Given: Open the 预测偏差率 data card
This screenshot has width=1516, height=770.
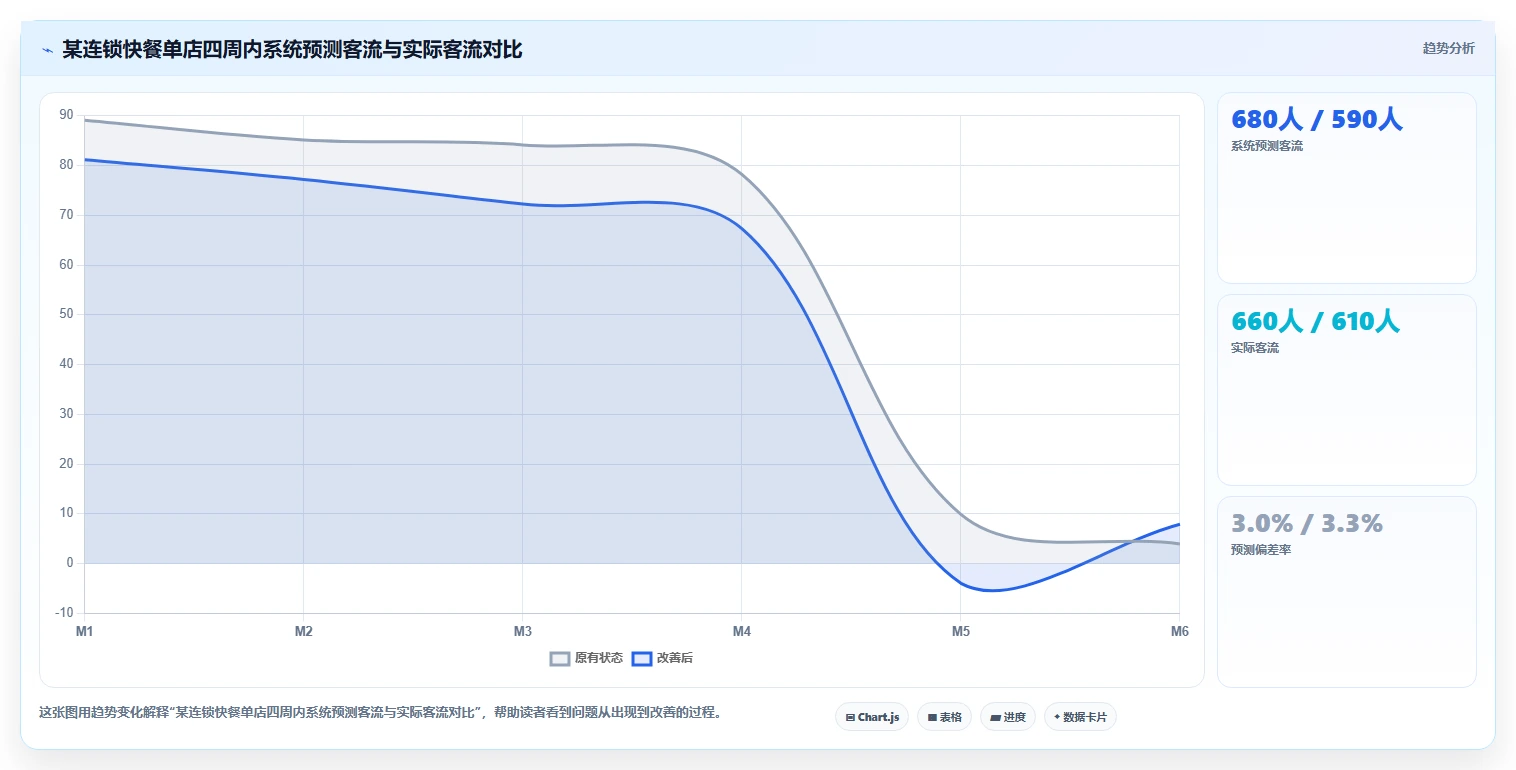Looking at the screenshot, I should (x=1346, y=592).
